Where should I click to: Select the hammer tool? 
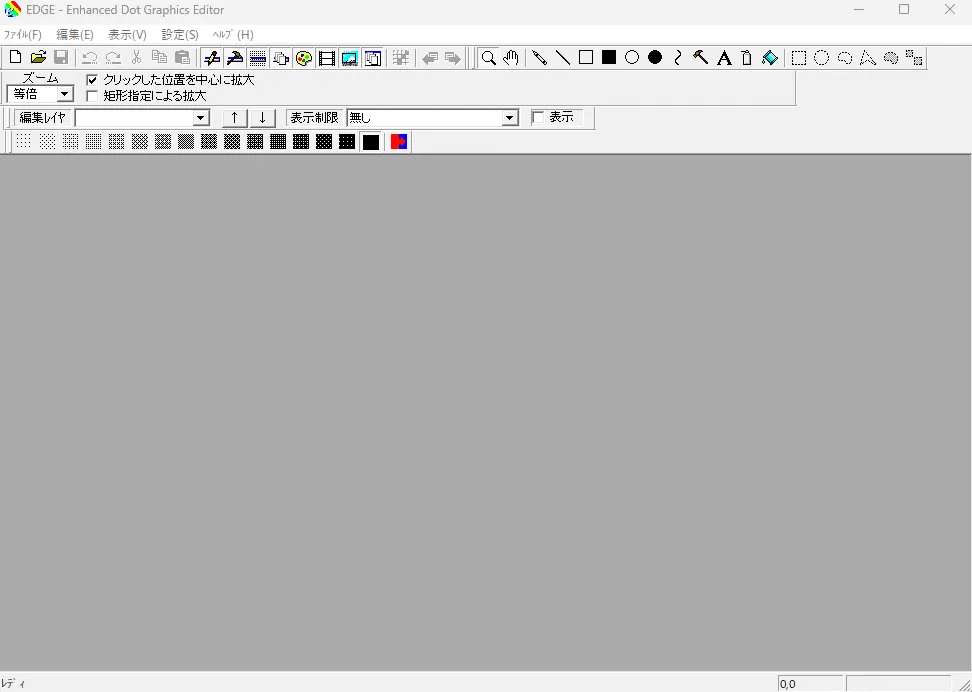click(700, 58)
